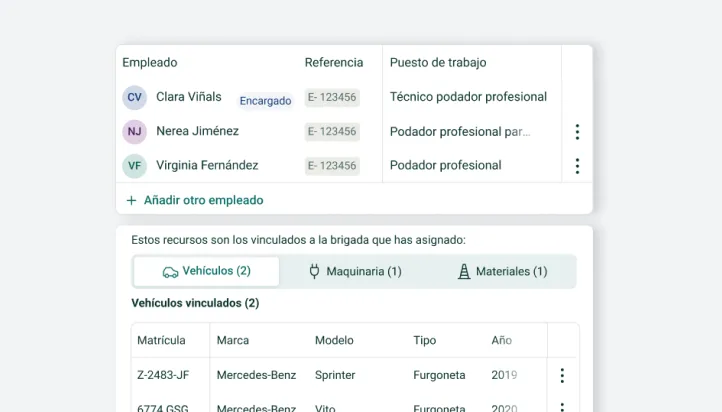Click Clara Viñals reference E- 123456

332,97
